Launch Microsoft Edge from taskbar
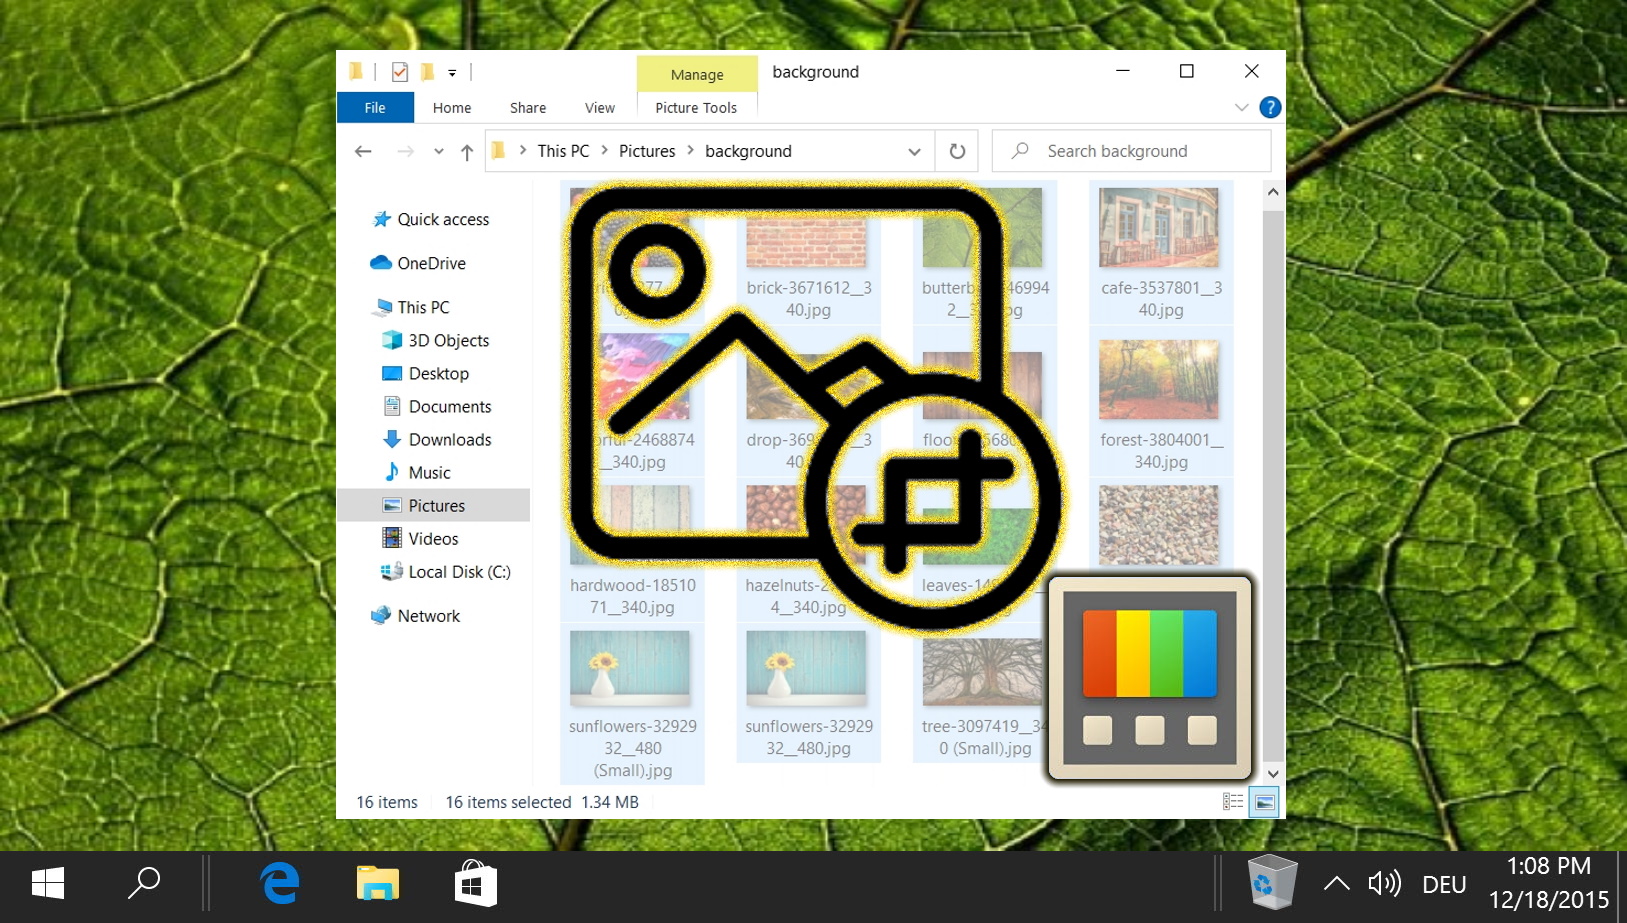 tap(280, 884)
